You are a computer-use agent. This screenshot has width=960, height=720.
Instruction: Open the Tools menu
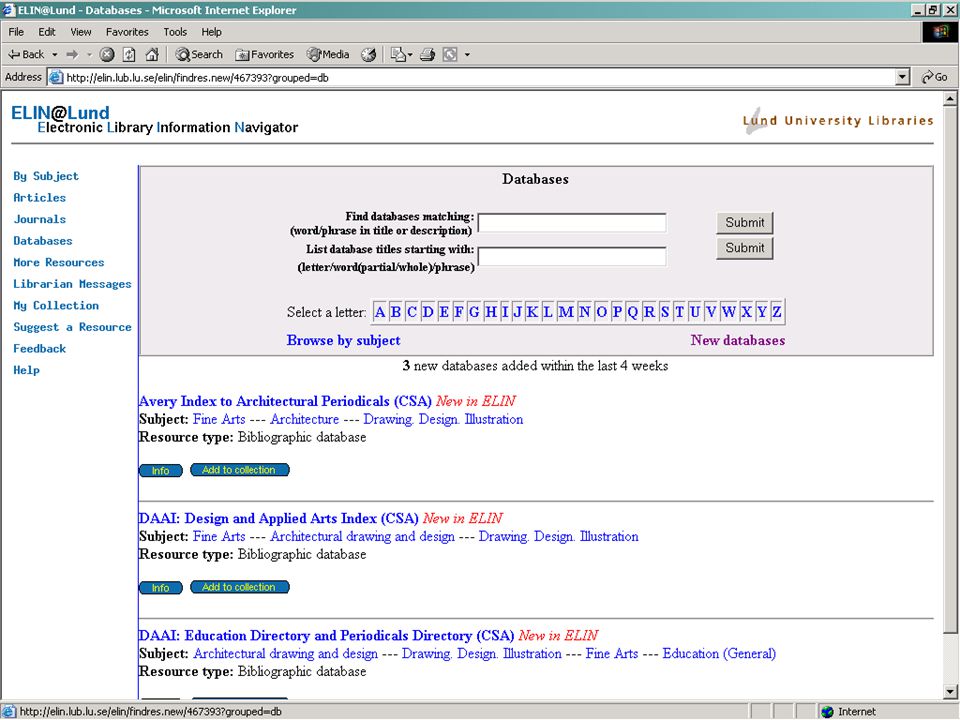coord(175,32)
